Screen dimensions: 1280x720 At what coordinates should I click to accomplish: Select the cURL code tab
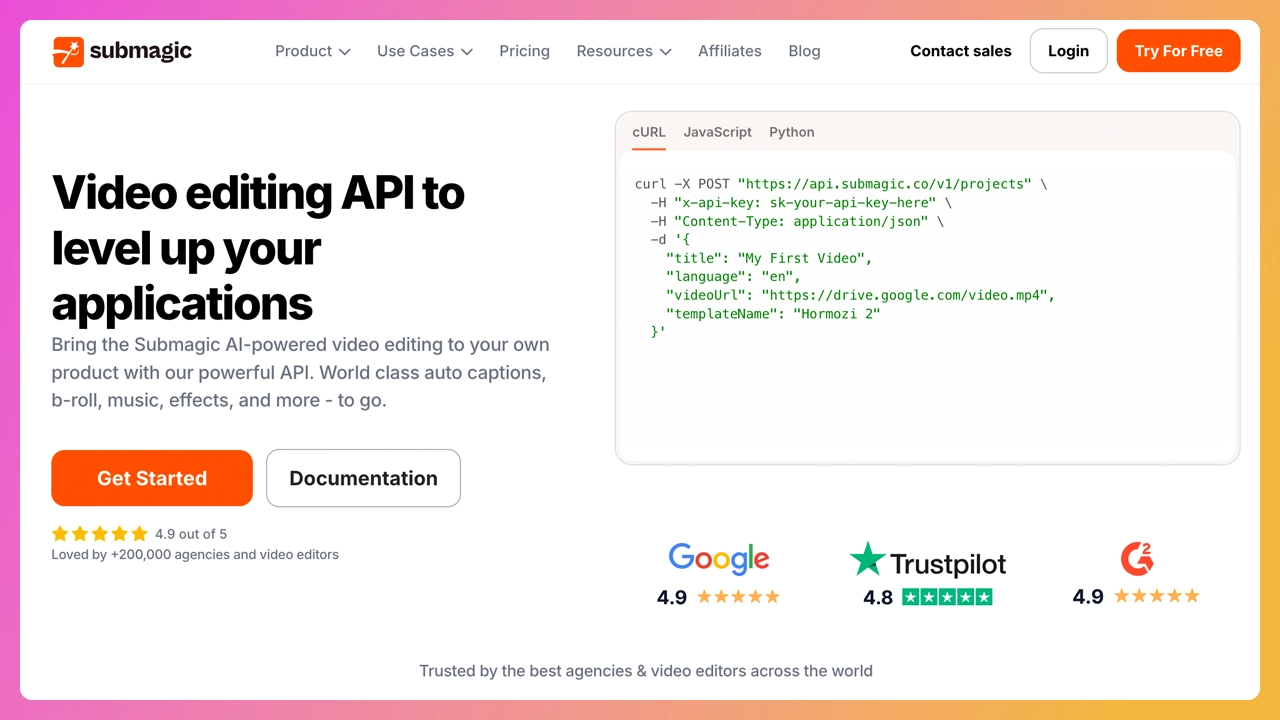coord(649,132)
